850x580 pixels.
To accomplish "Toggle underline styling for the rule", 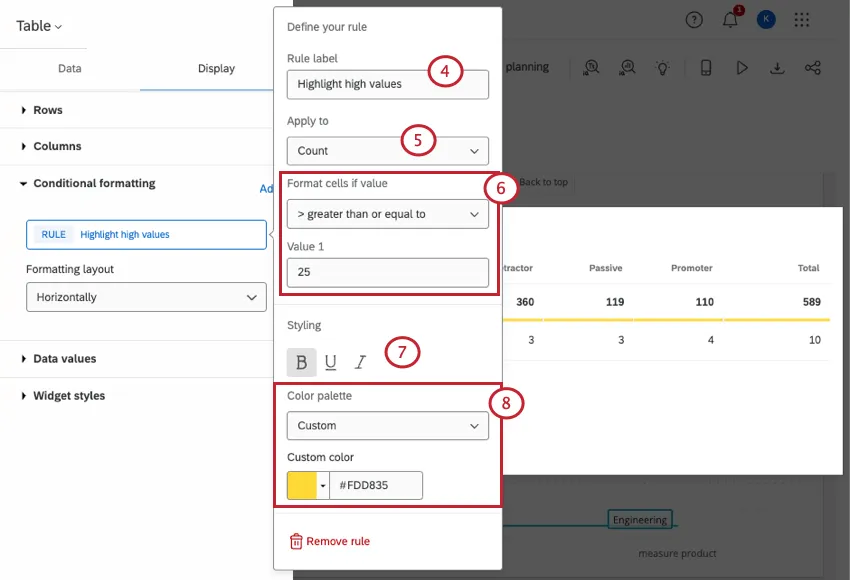I will (331, 361).
